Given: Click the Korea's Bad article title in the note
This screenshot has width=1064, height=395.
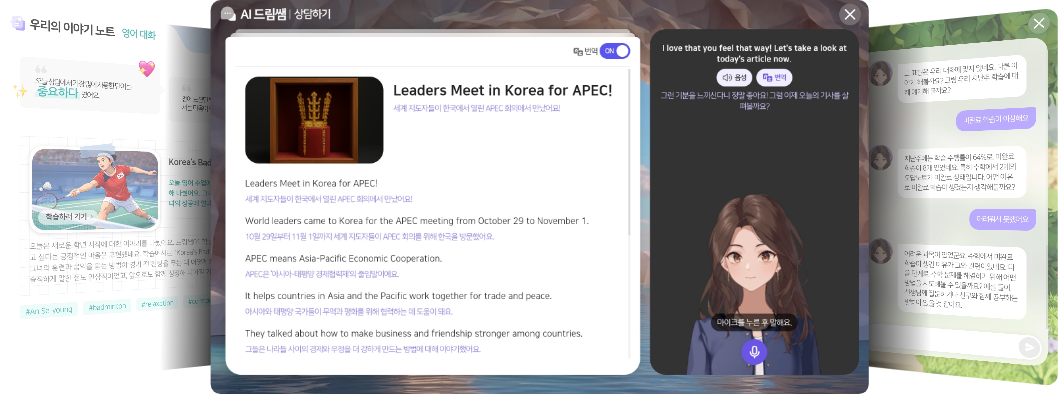Looking at the screenshot, I should pyautogui.click(x=189, y=162).
